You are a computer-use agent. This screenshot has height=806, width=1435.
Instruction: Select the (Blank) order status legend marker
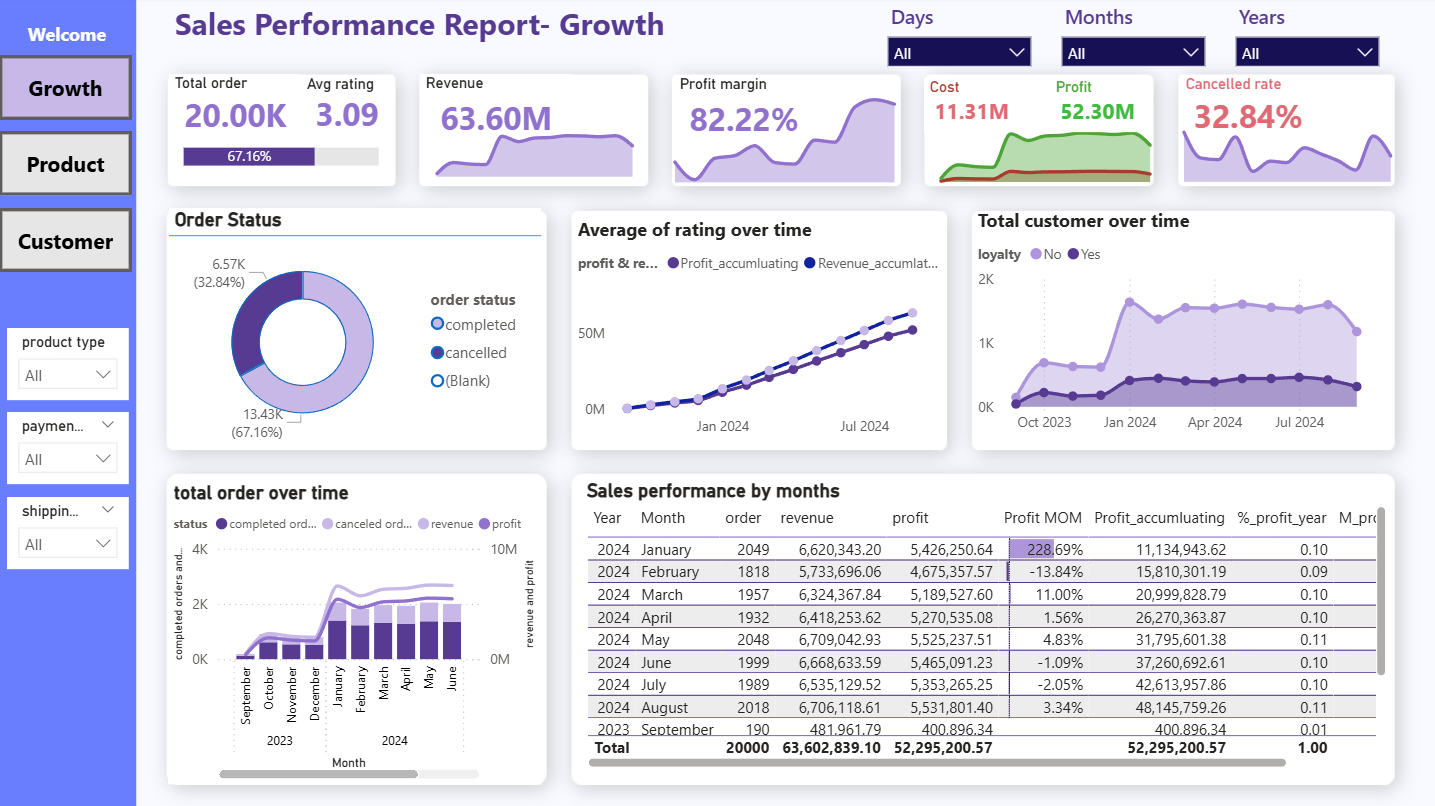437,380
